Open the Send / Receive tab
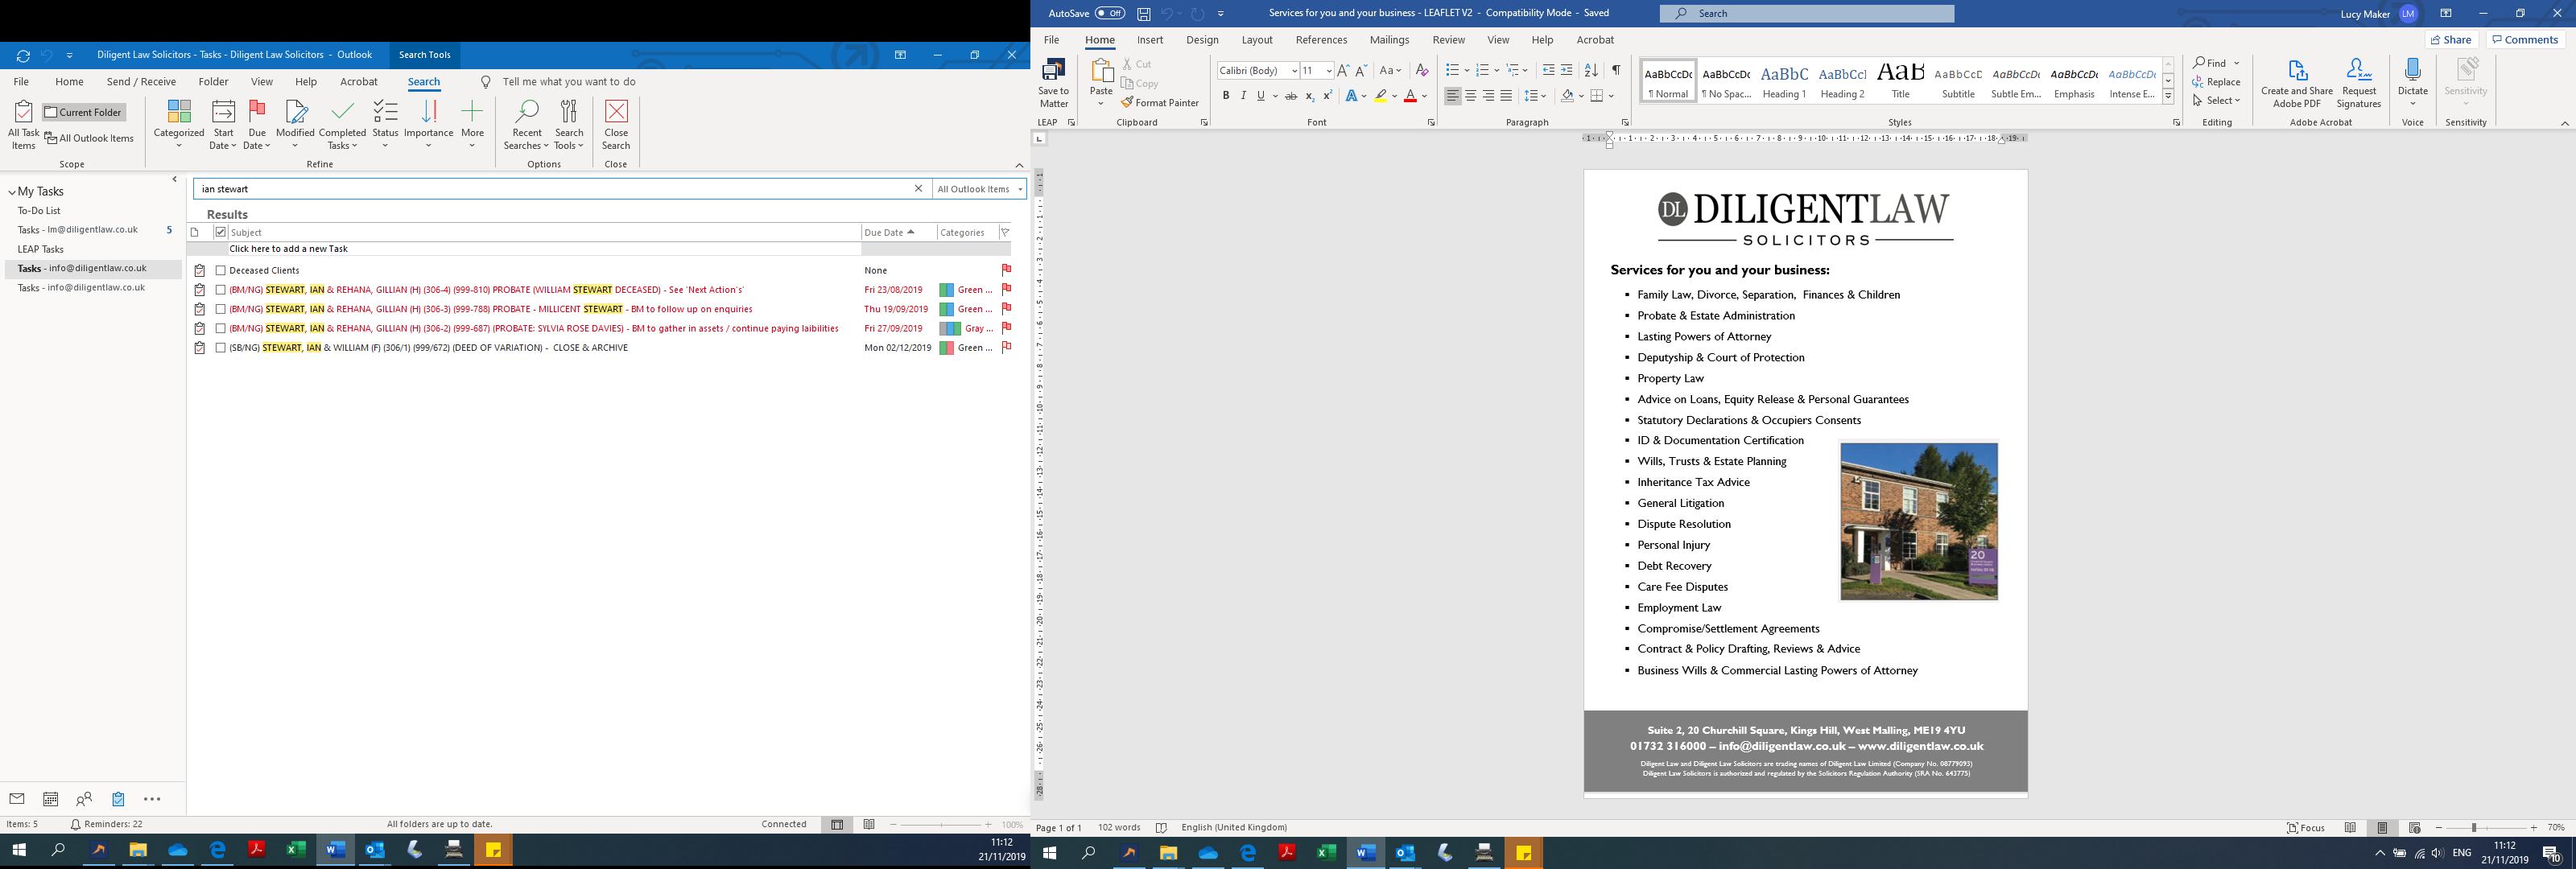The width and height of the screenshot is (2576, 869). pyautogui.click(x=141, y=82)
